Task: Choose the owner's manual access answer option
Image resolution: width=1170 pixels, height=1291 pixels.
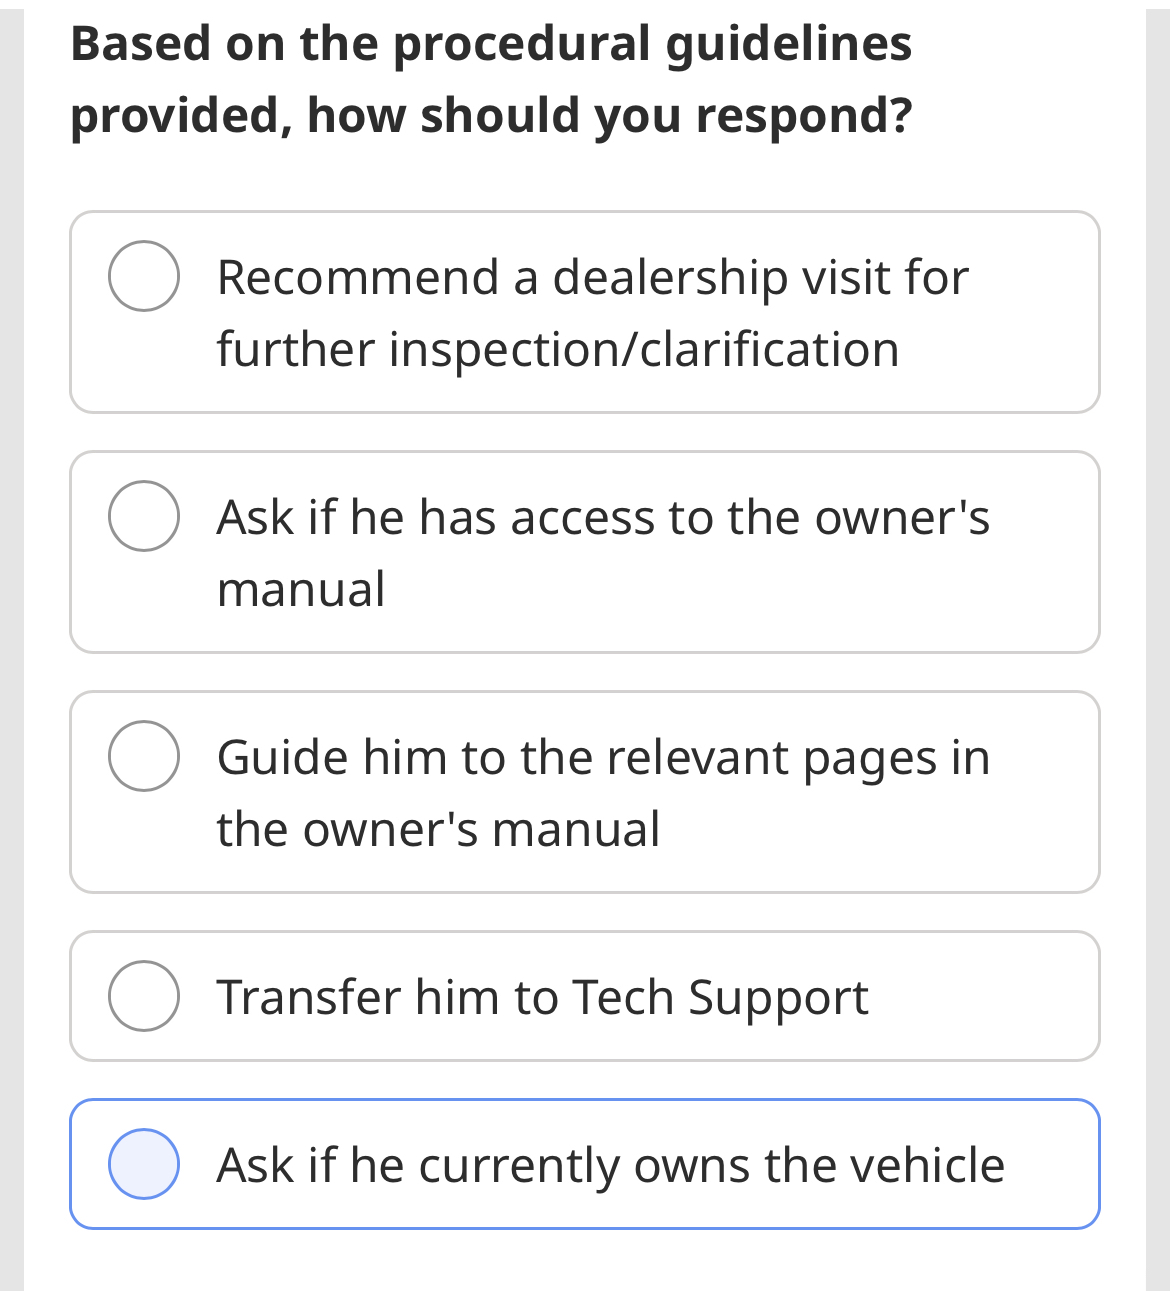Action: pos(585,550)
